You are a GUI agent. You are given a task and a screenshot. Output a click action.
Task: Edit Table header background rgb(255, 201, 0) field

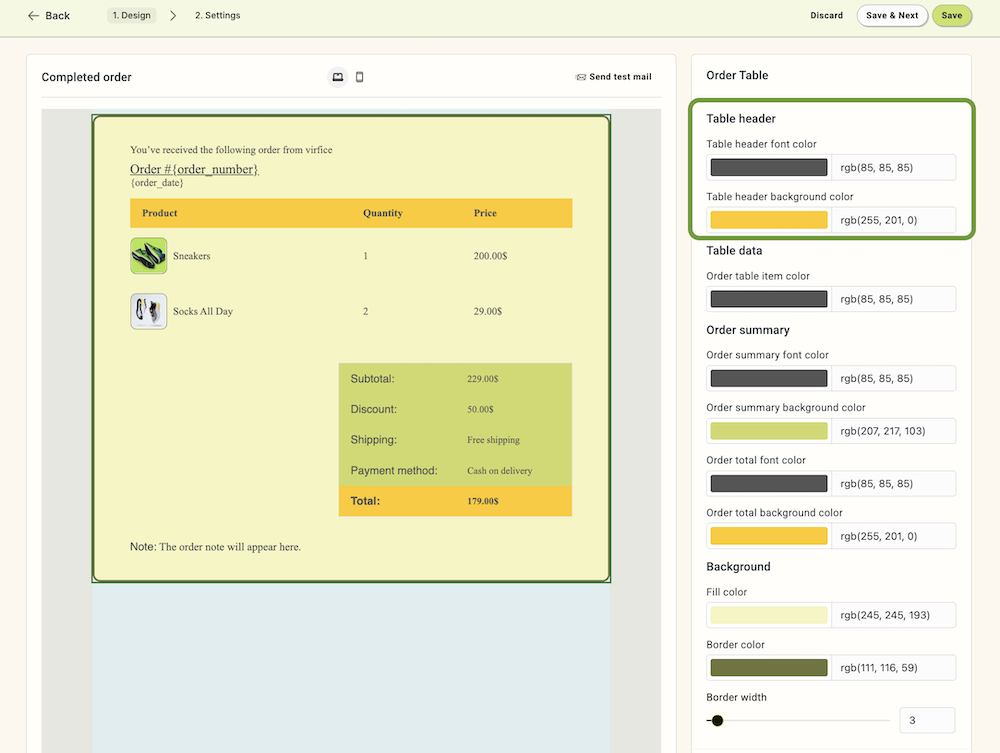893,220
